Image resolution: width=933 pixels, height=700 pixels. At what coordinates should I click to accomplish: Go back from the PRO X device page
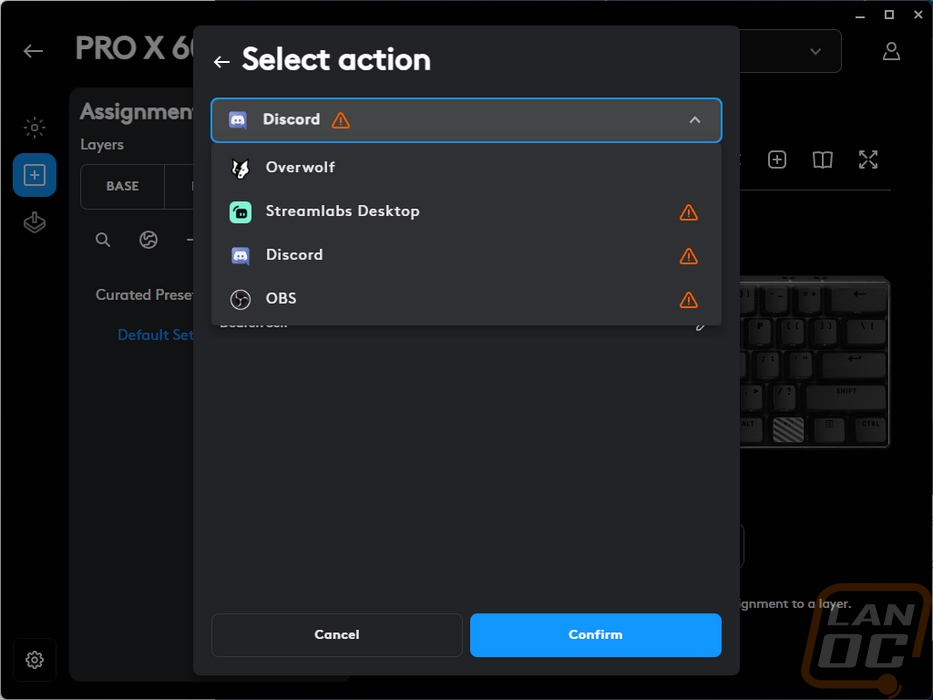33,51
